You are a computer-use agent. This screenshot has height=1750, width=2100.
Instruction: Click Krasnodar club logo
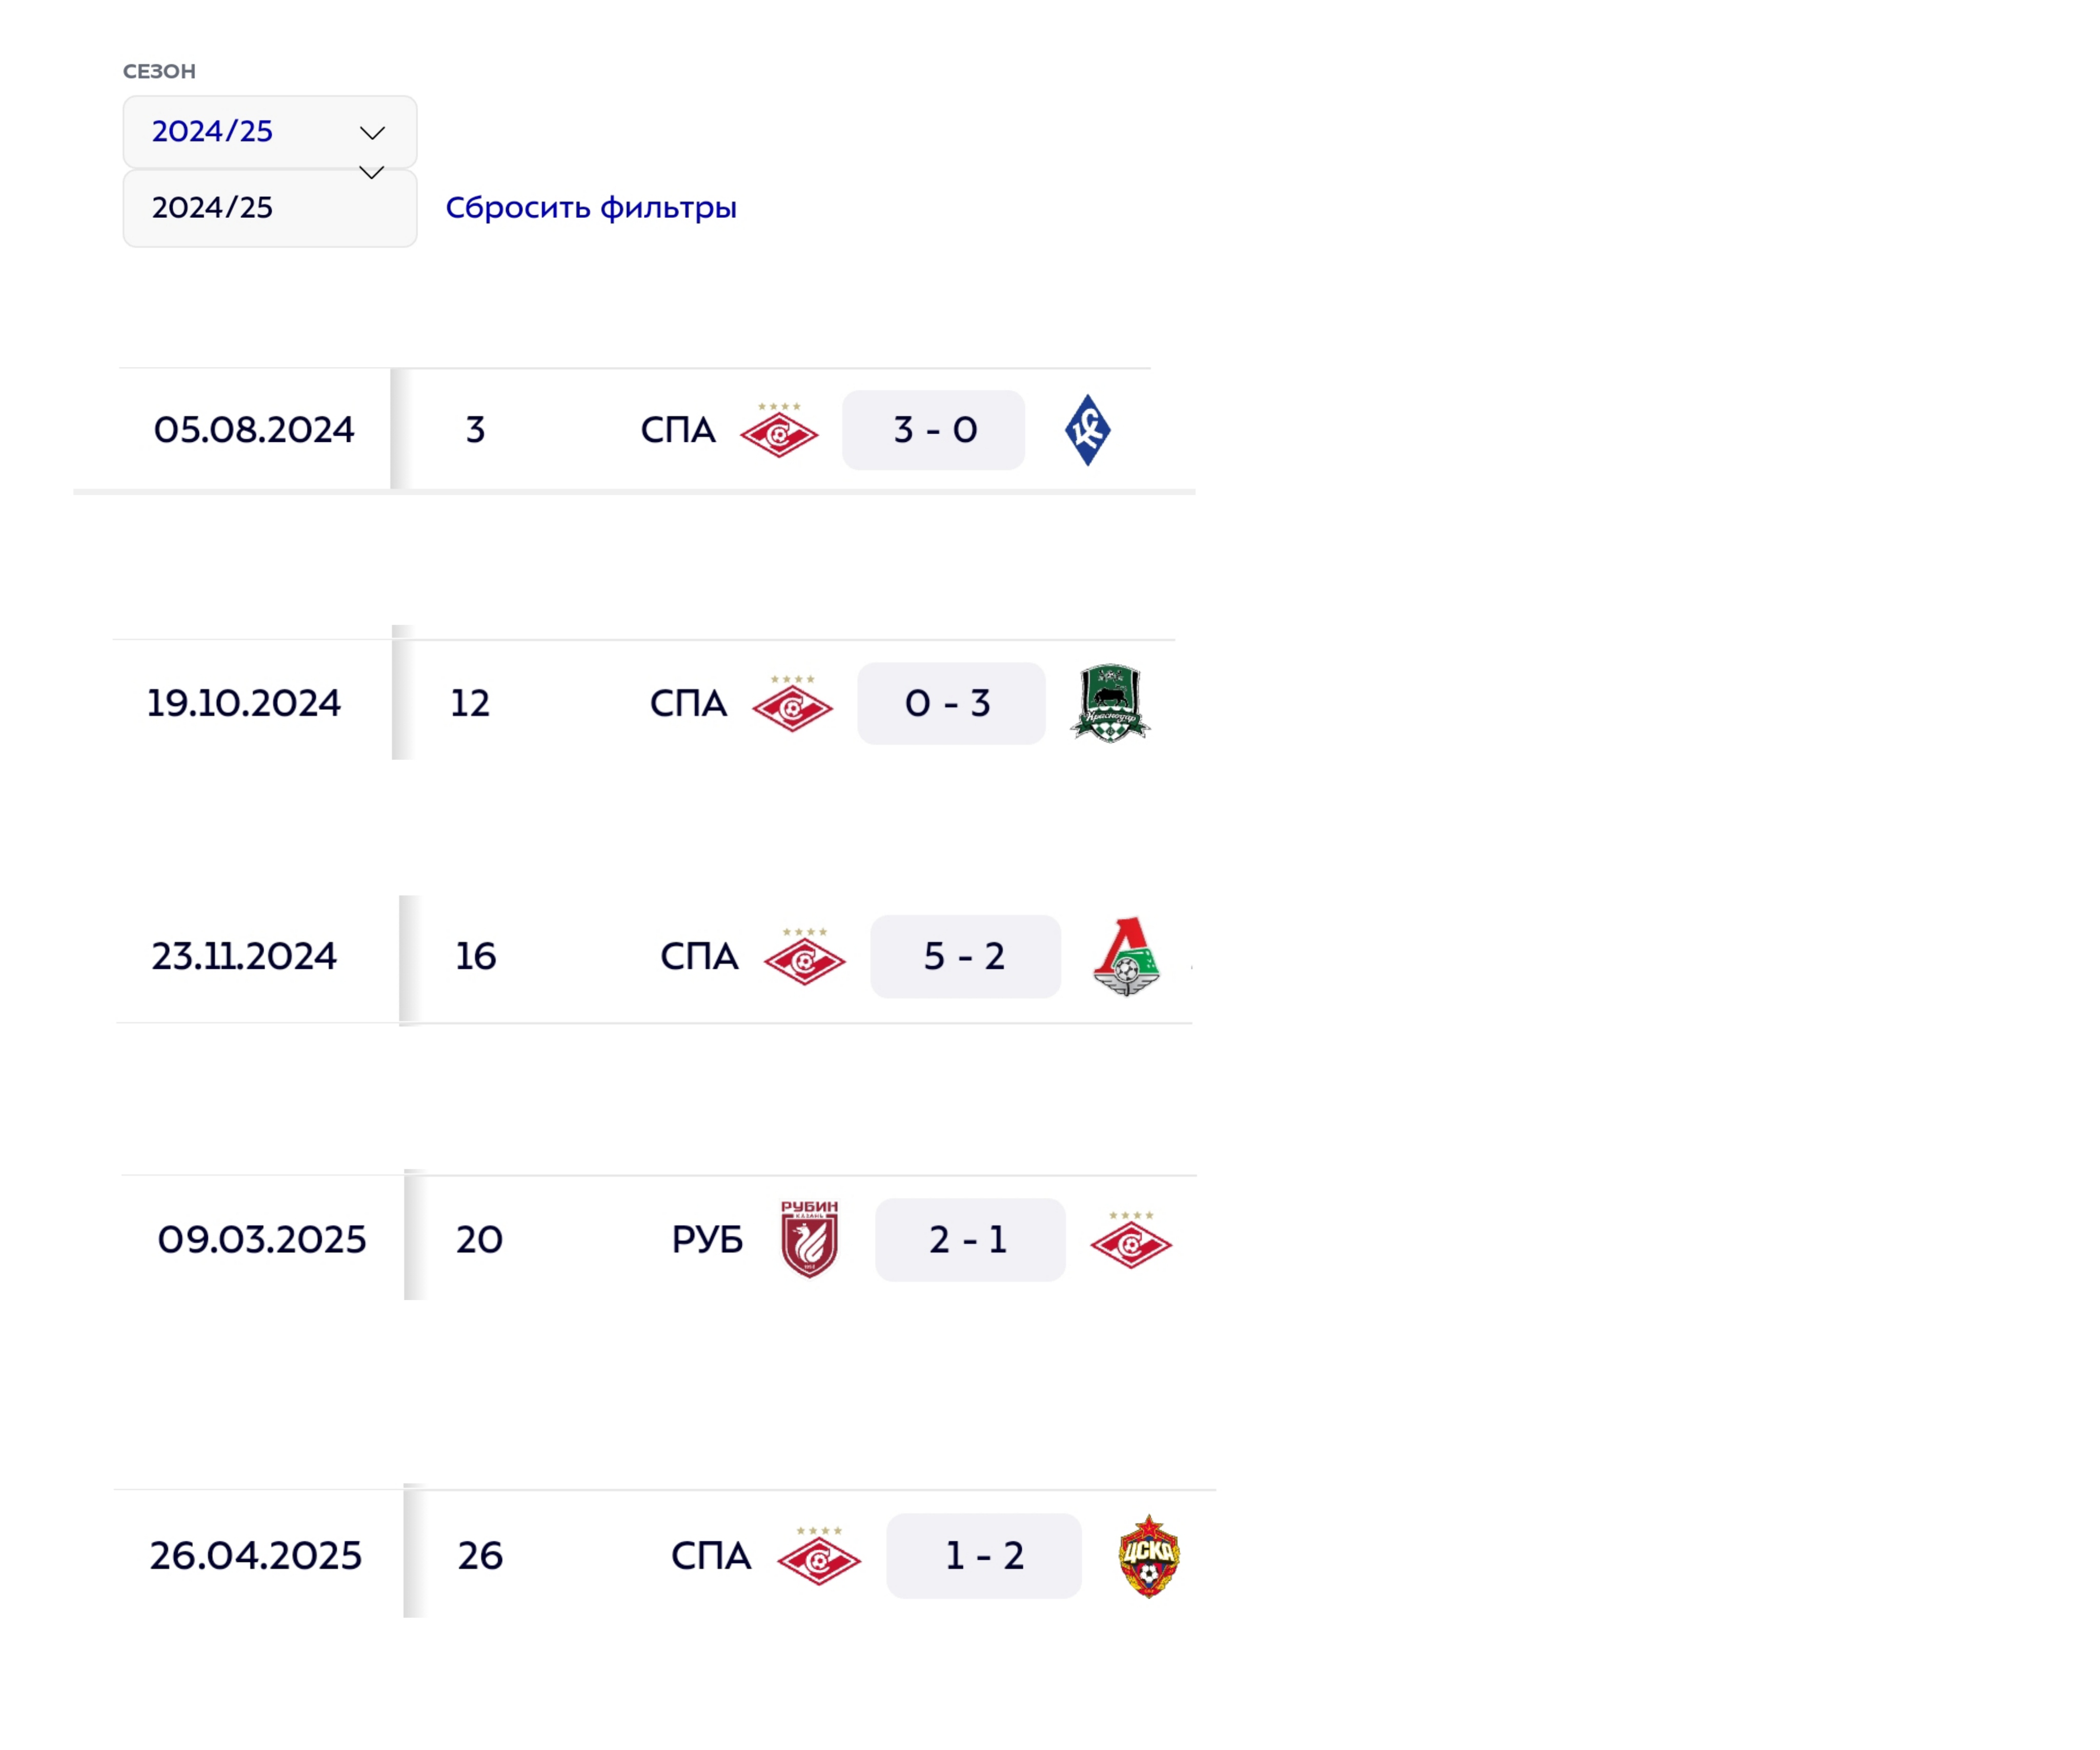1110,703
